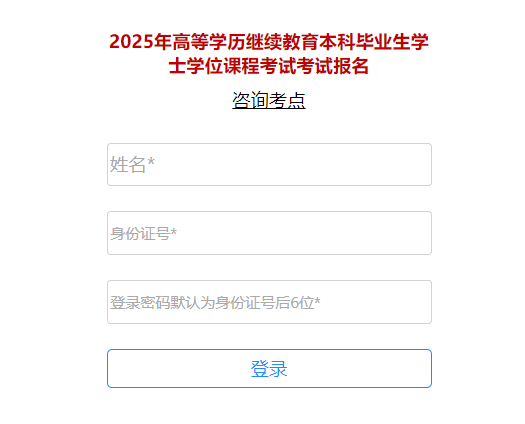
Task: Select the last input above 登录 button
Action: point(269,302)
